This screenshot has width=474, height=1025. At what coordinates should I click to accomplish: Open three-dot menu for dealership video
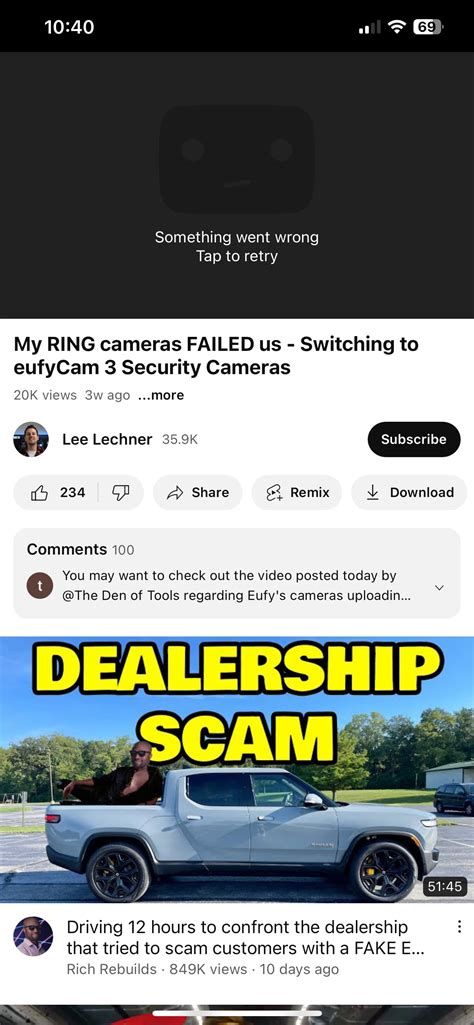click(x=459, y=927)
